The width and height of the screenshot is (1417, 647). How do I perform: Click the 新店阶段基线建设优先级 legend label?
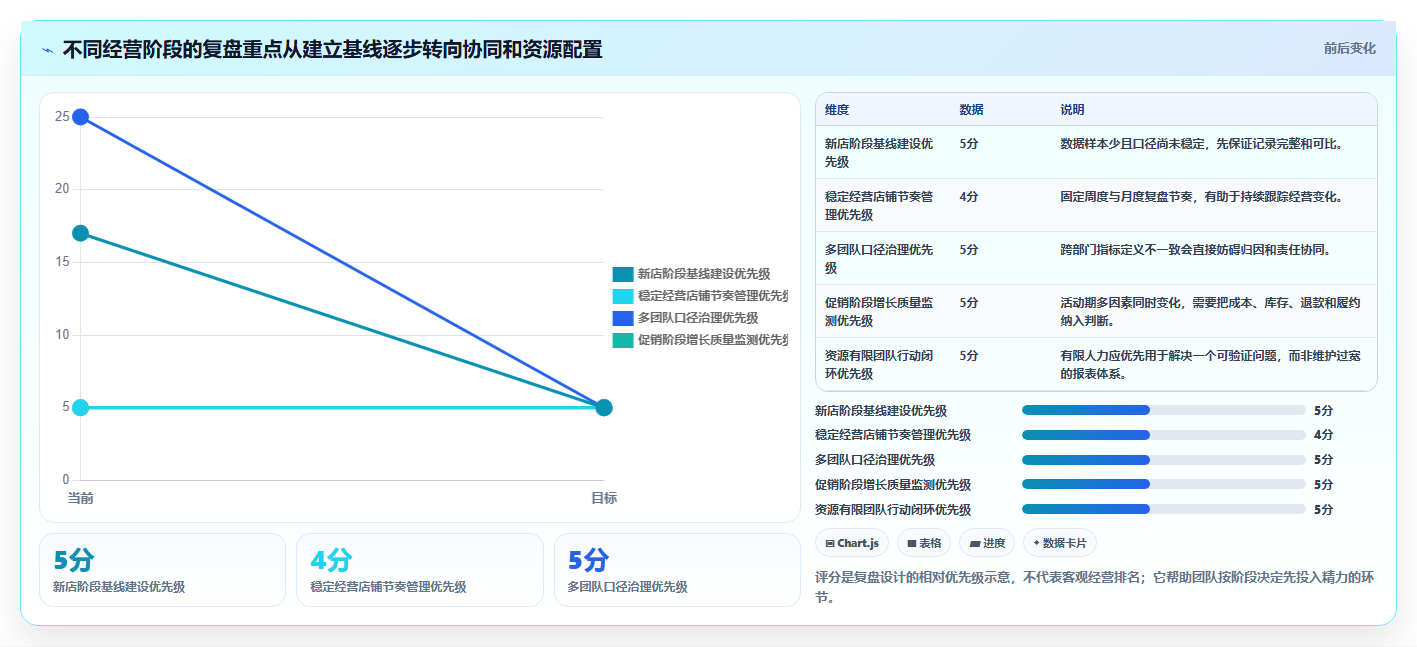(704, 274)
